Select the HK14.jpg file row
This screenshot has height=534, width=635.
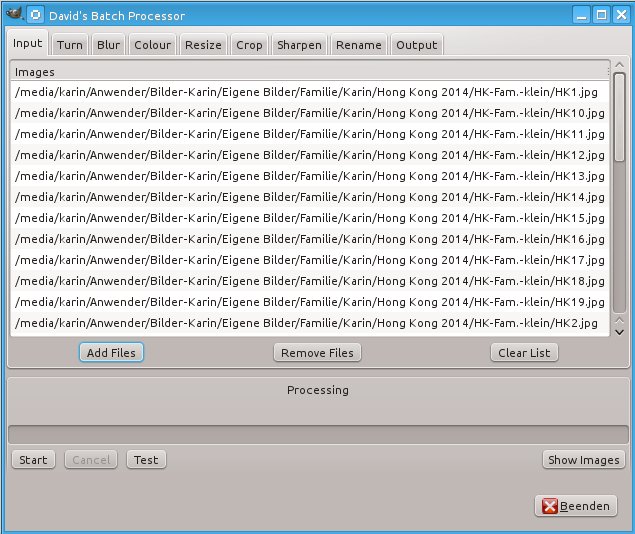click(310, 197)
